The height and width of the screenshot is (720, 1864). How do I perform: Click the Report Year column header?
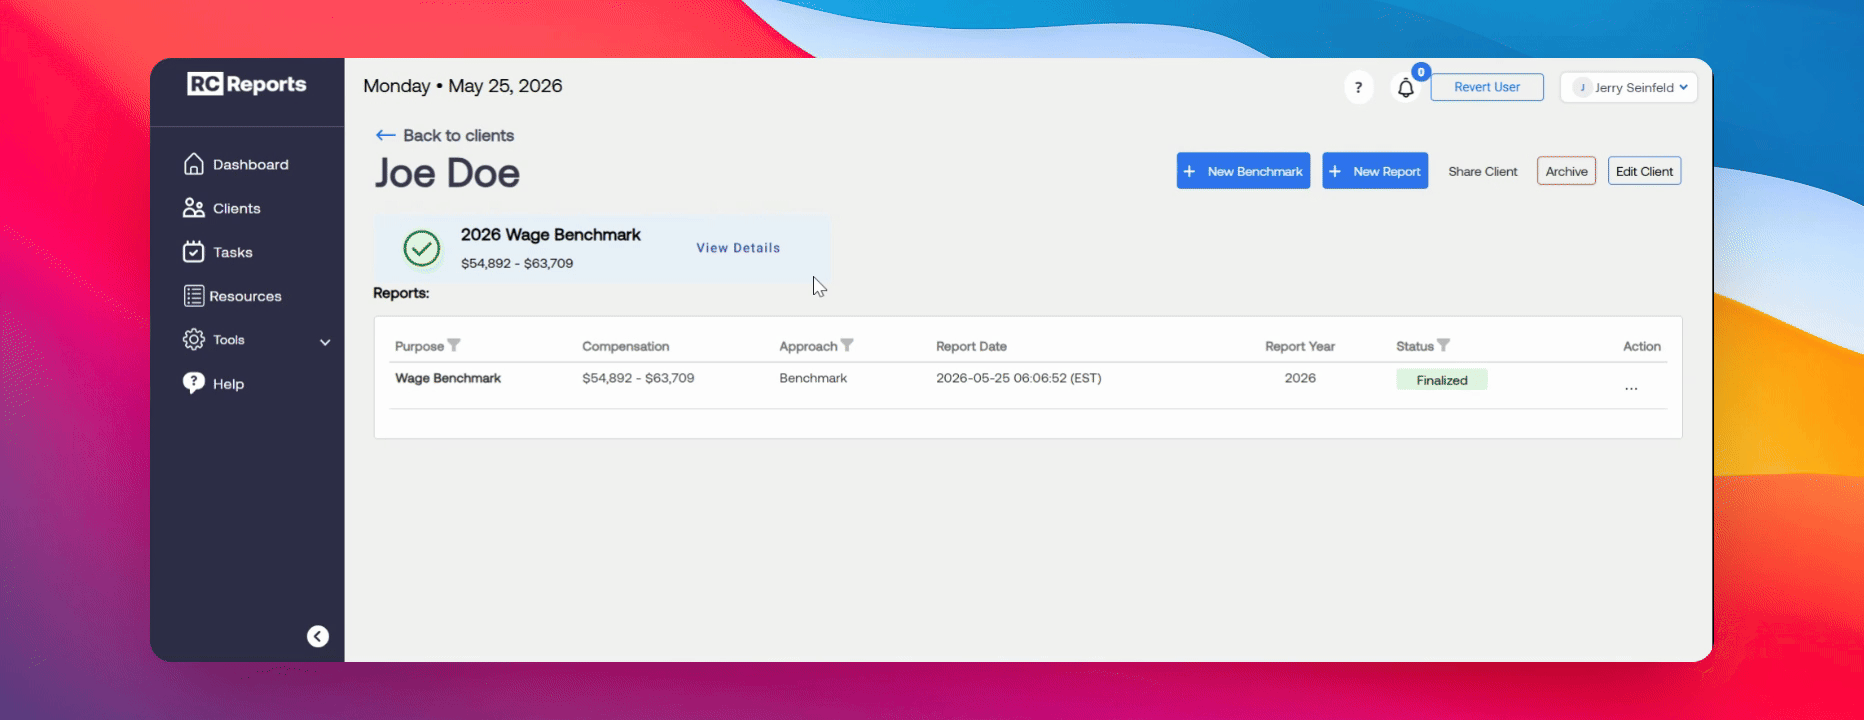tap(1300, 346)
